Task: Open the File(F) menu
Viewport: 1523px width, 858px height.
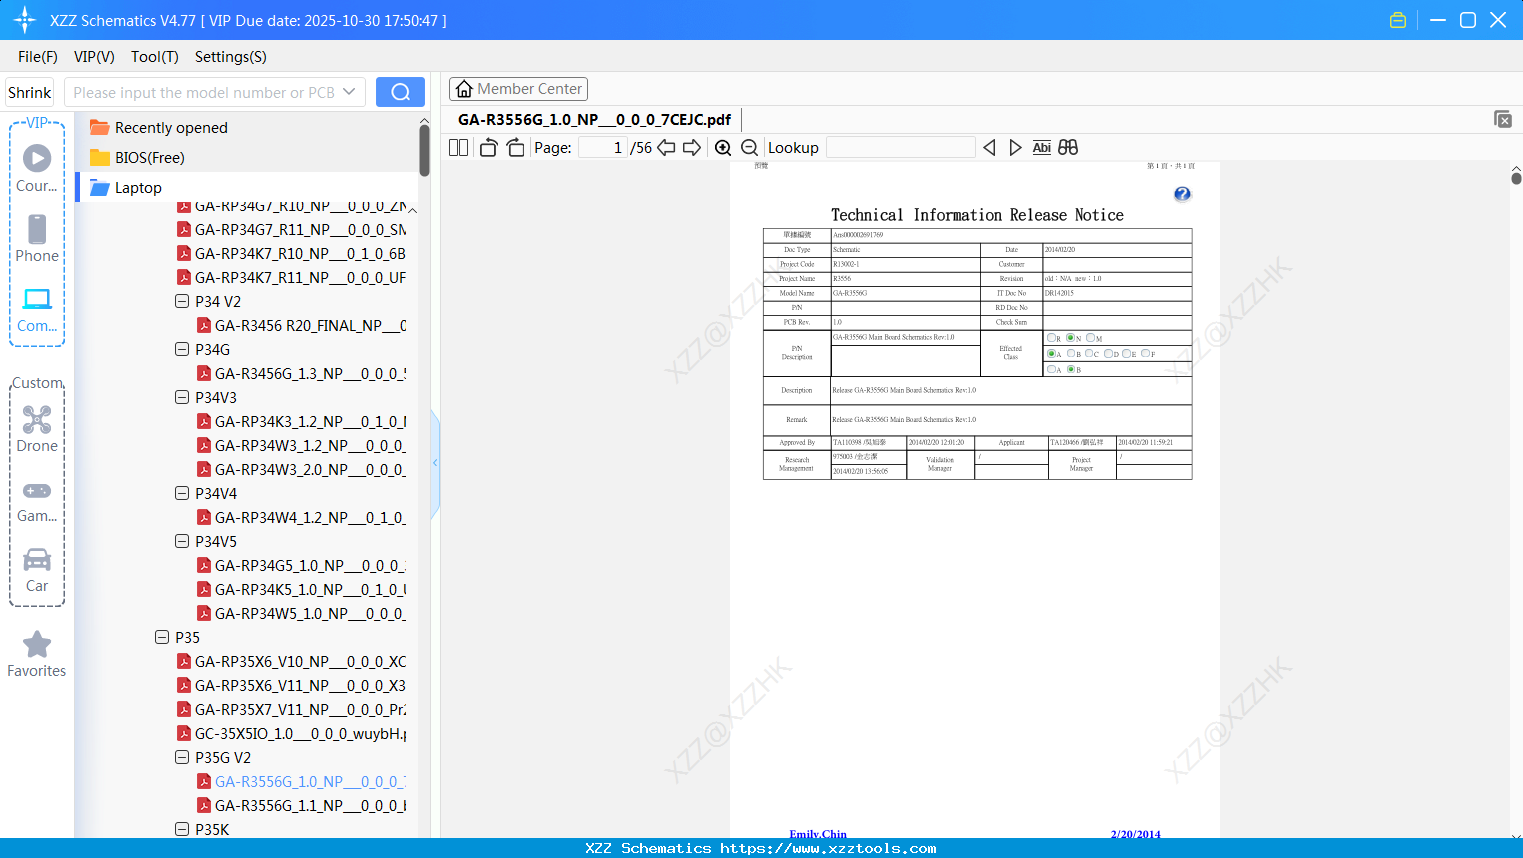Action: coord(38,57)
